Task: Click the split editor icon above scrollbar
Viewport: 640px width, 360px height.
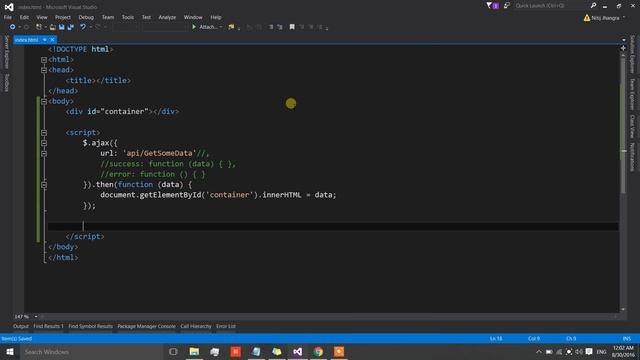Action: click(623, 48)
